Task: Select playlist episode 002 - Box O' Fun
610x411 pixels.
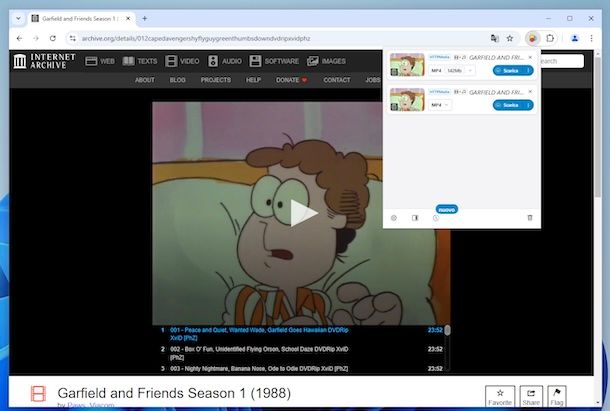Action: 302,353
